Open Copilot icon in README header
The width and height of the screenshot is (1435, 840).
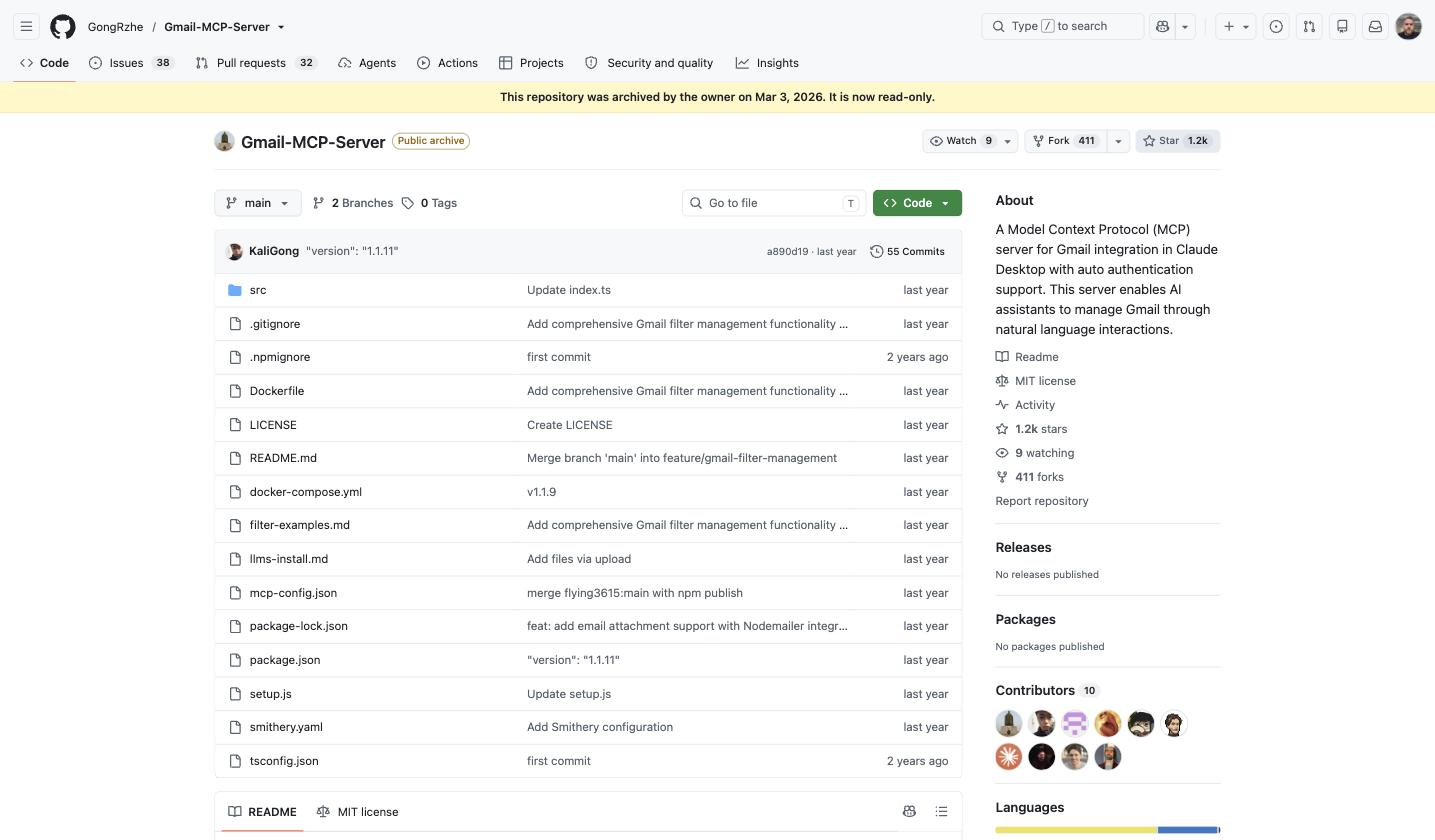(x=909, y=811)
